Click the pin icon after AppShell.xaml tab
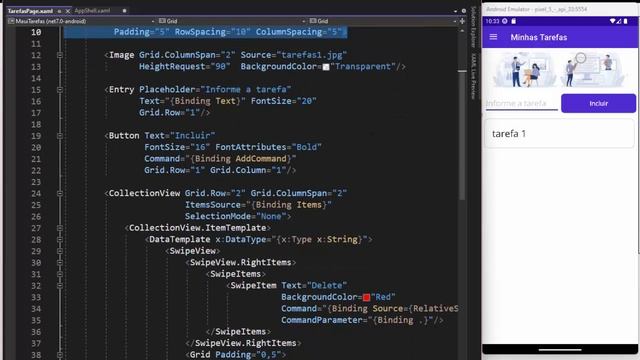Screen dimensions: 640x360 pyautogui.click(x=124, y=11)
